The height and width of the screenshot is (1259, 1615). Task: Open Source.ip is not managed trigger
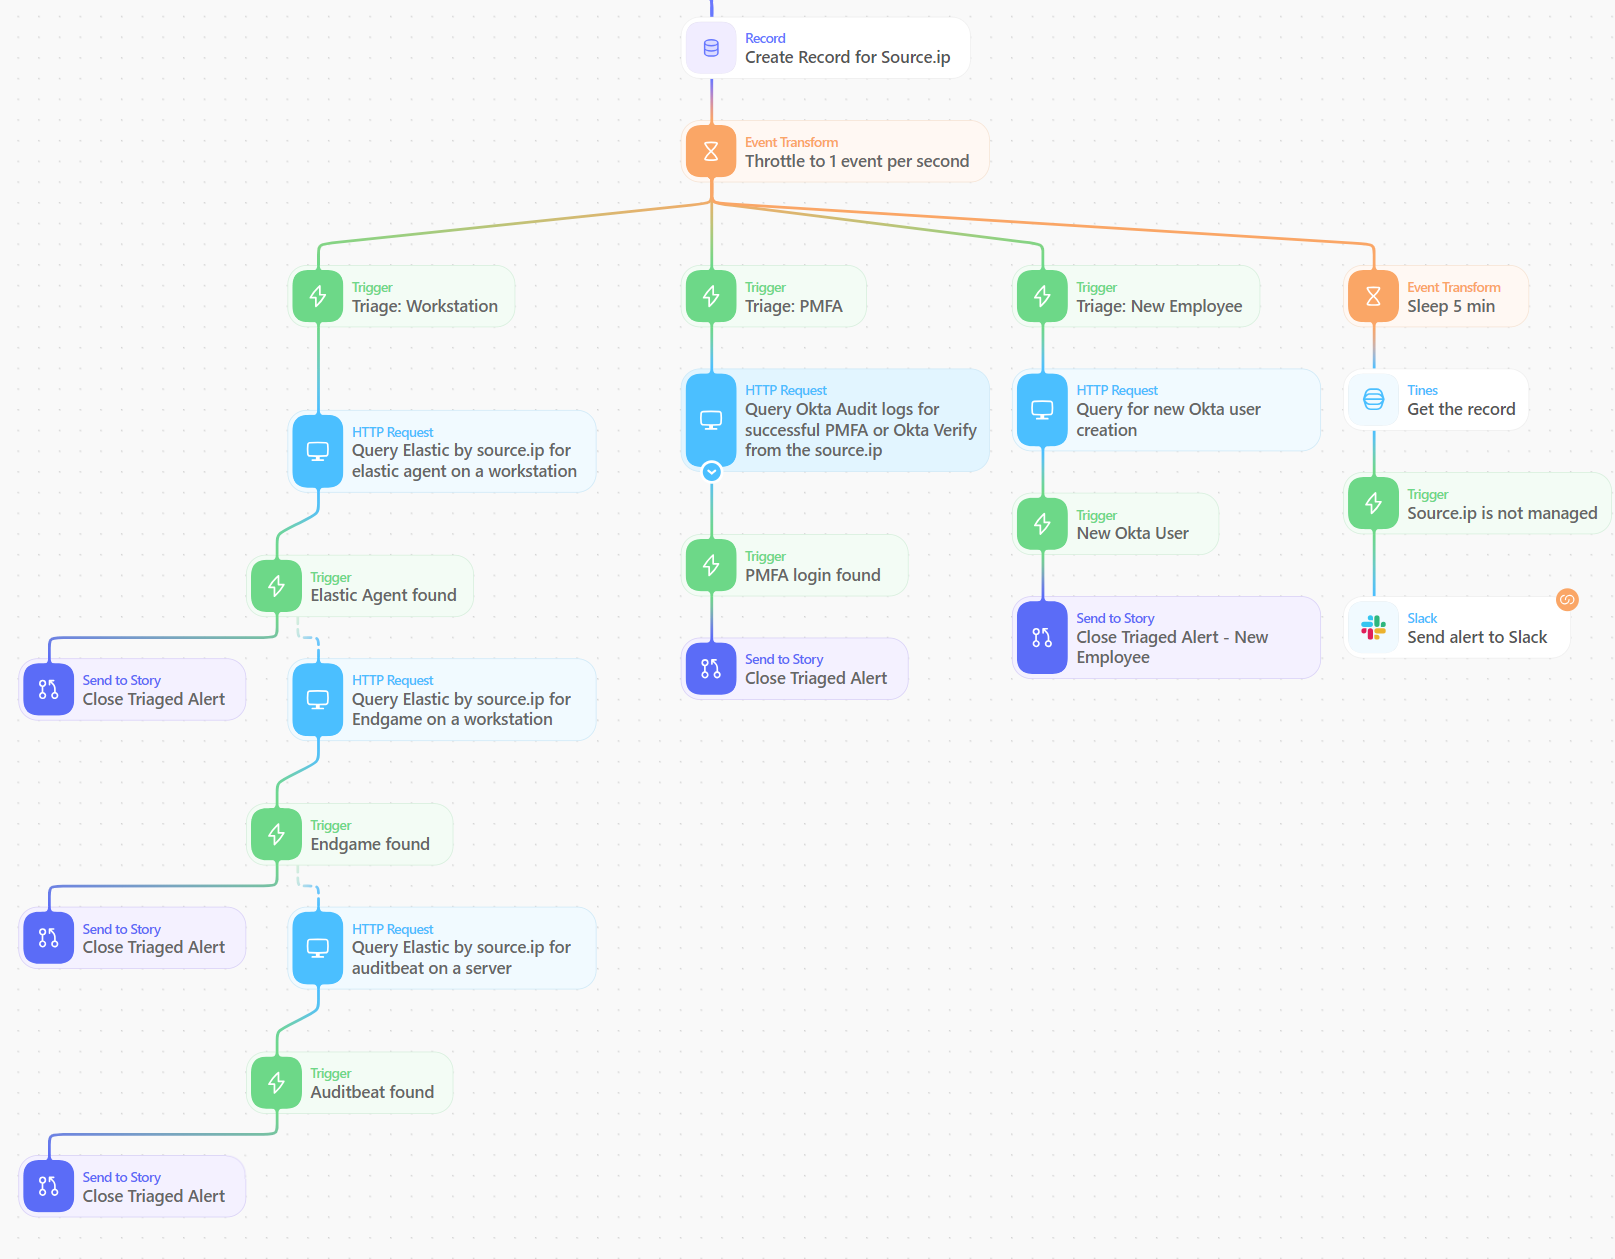[x=1477, y=503]
